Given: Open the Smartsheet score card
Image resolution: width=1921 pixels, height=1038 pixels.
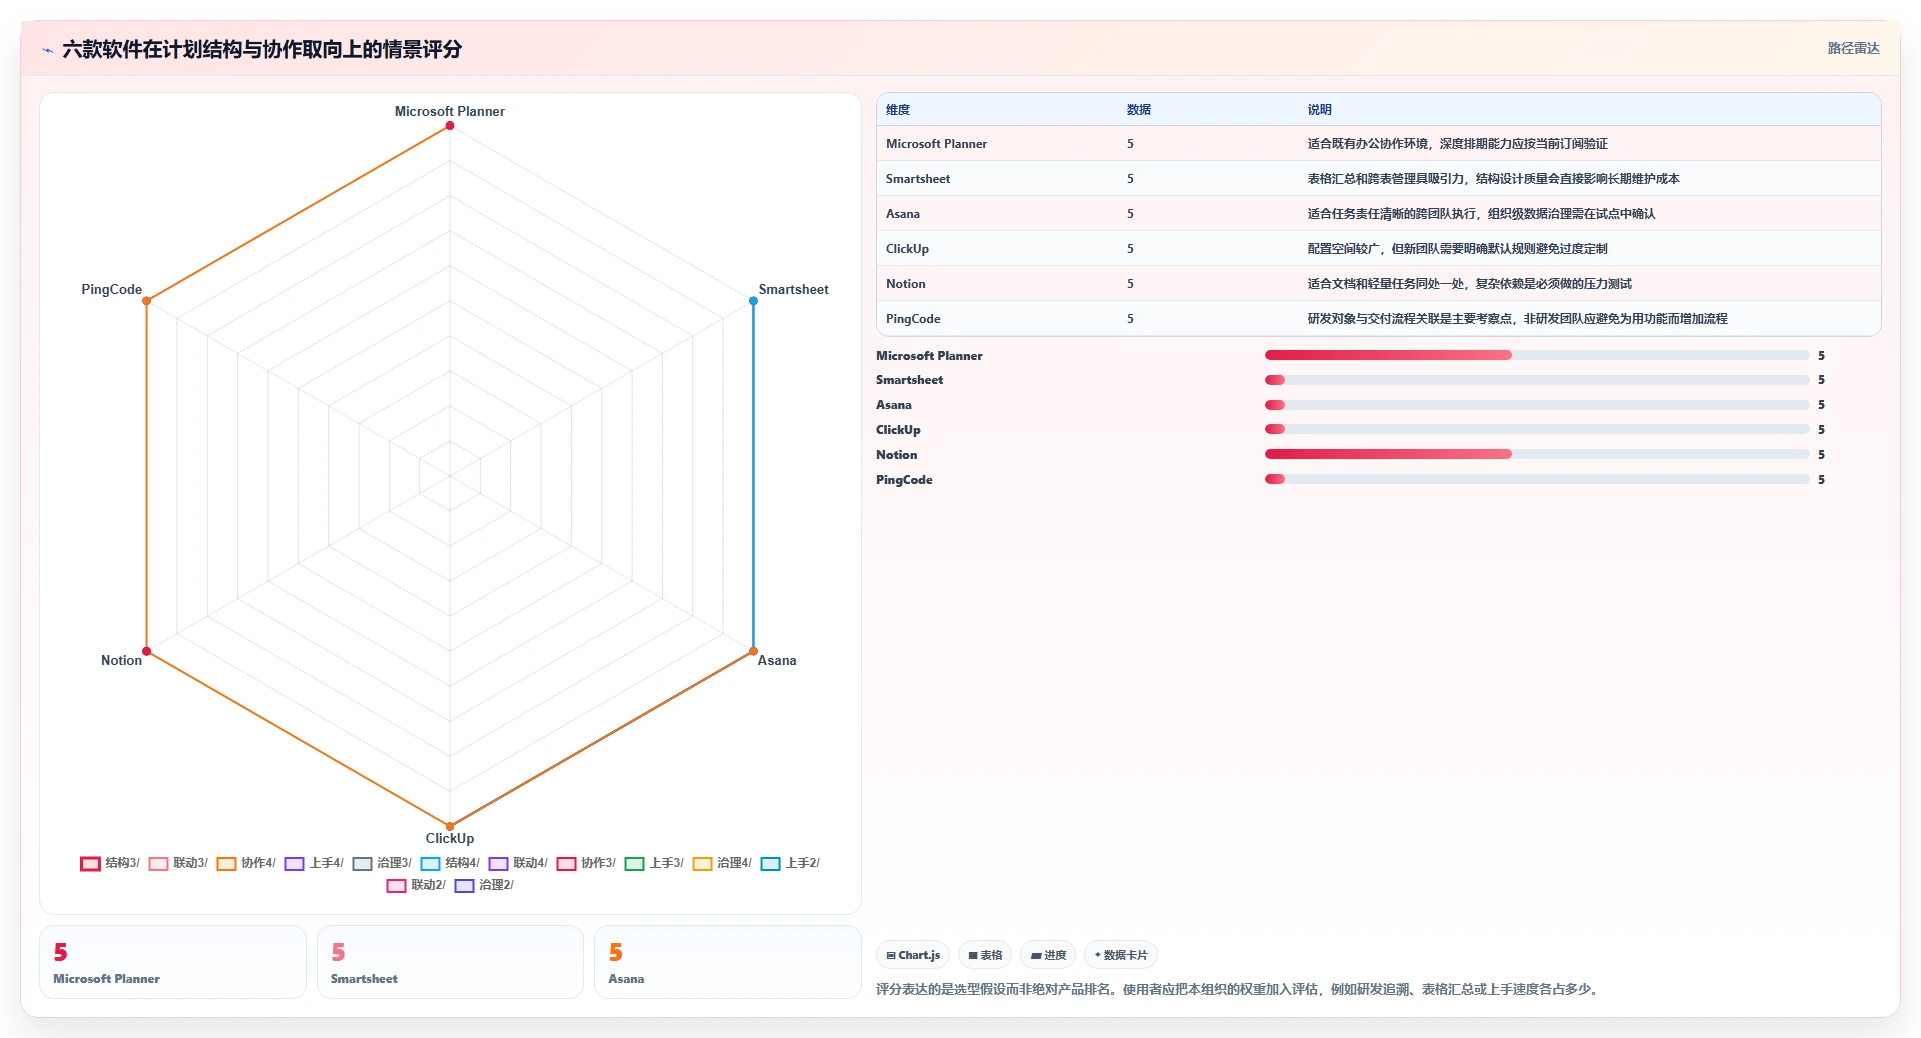Looking at the screenshot, I should [x=450, y=962].
